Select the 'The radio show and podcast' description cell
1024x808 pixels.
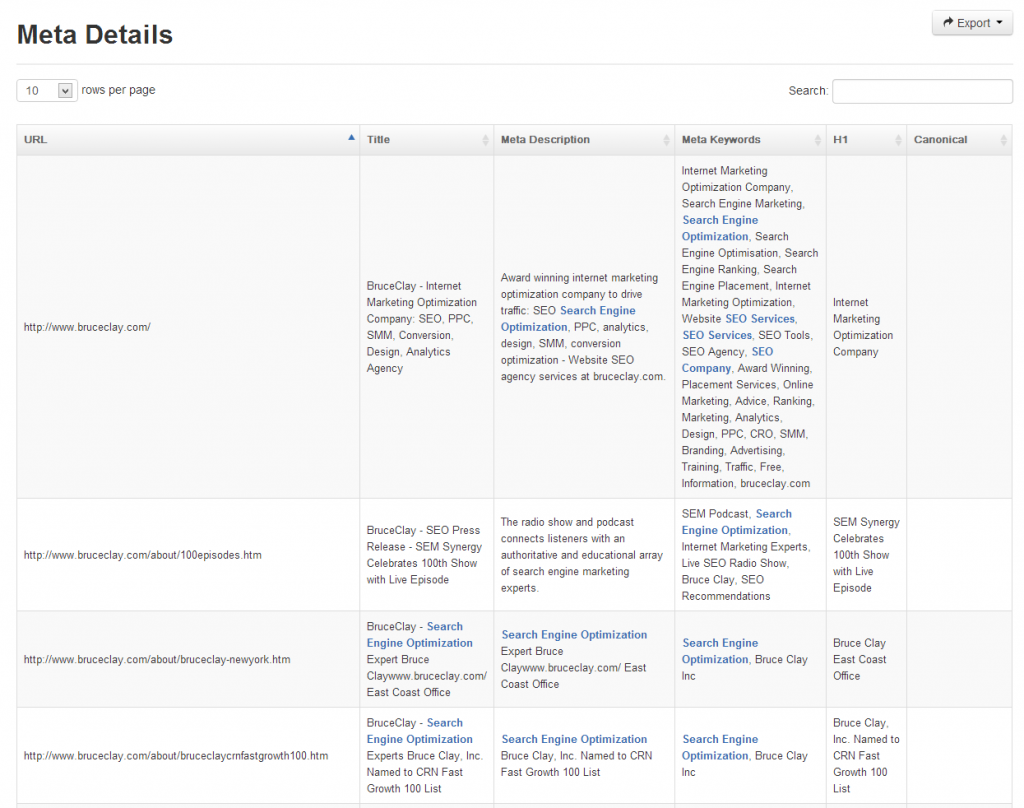pos(584,555)
